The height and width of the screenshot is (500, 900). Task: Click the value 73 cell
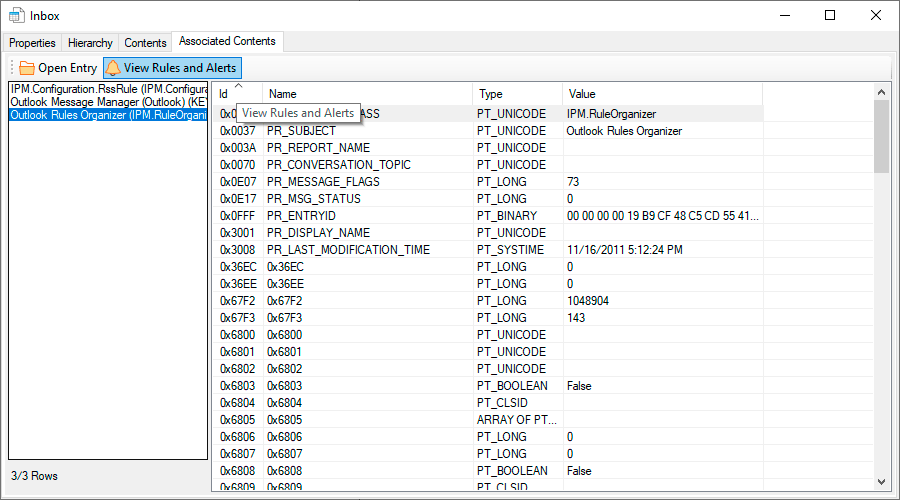(573, 182)
